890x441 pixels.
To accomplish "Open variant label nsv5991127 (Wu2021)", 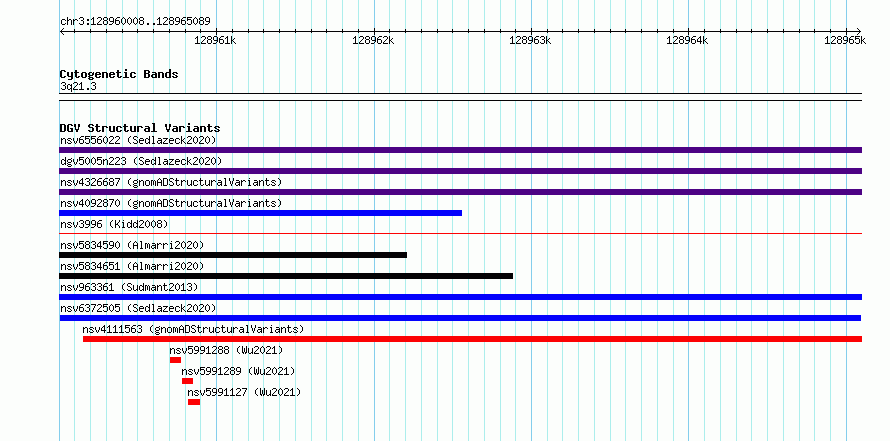I will click(x=244, y=392).
